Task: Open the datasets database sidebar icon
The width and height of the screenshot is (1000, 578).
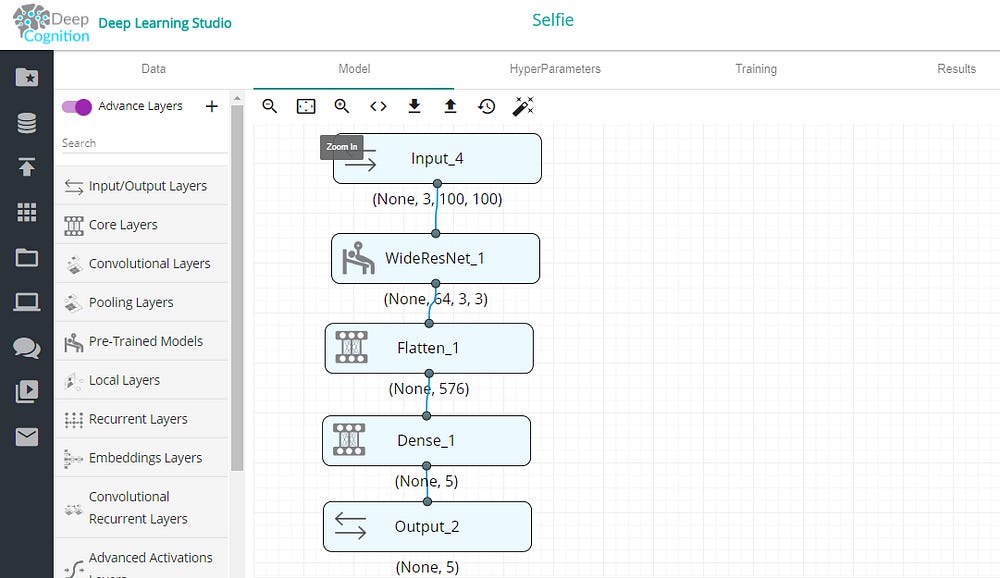Action: coord(27,123)
